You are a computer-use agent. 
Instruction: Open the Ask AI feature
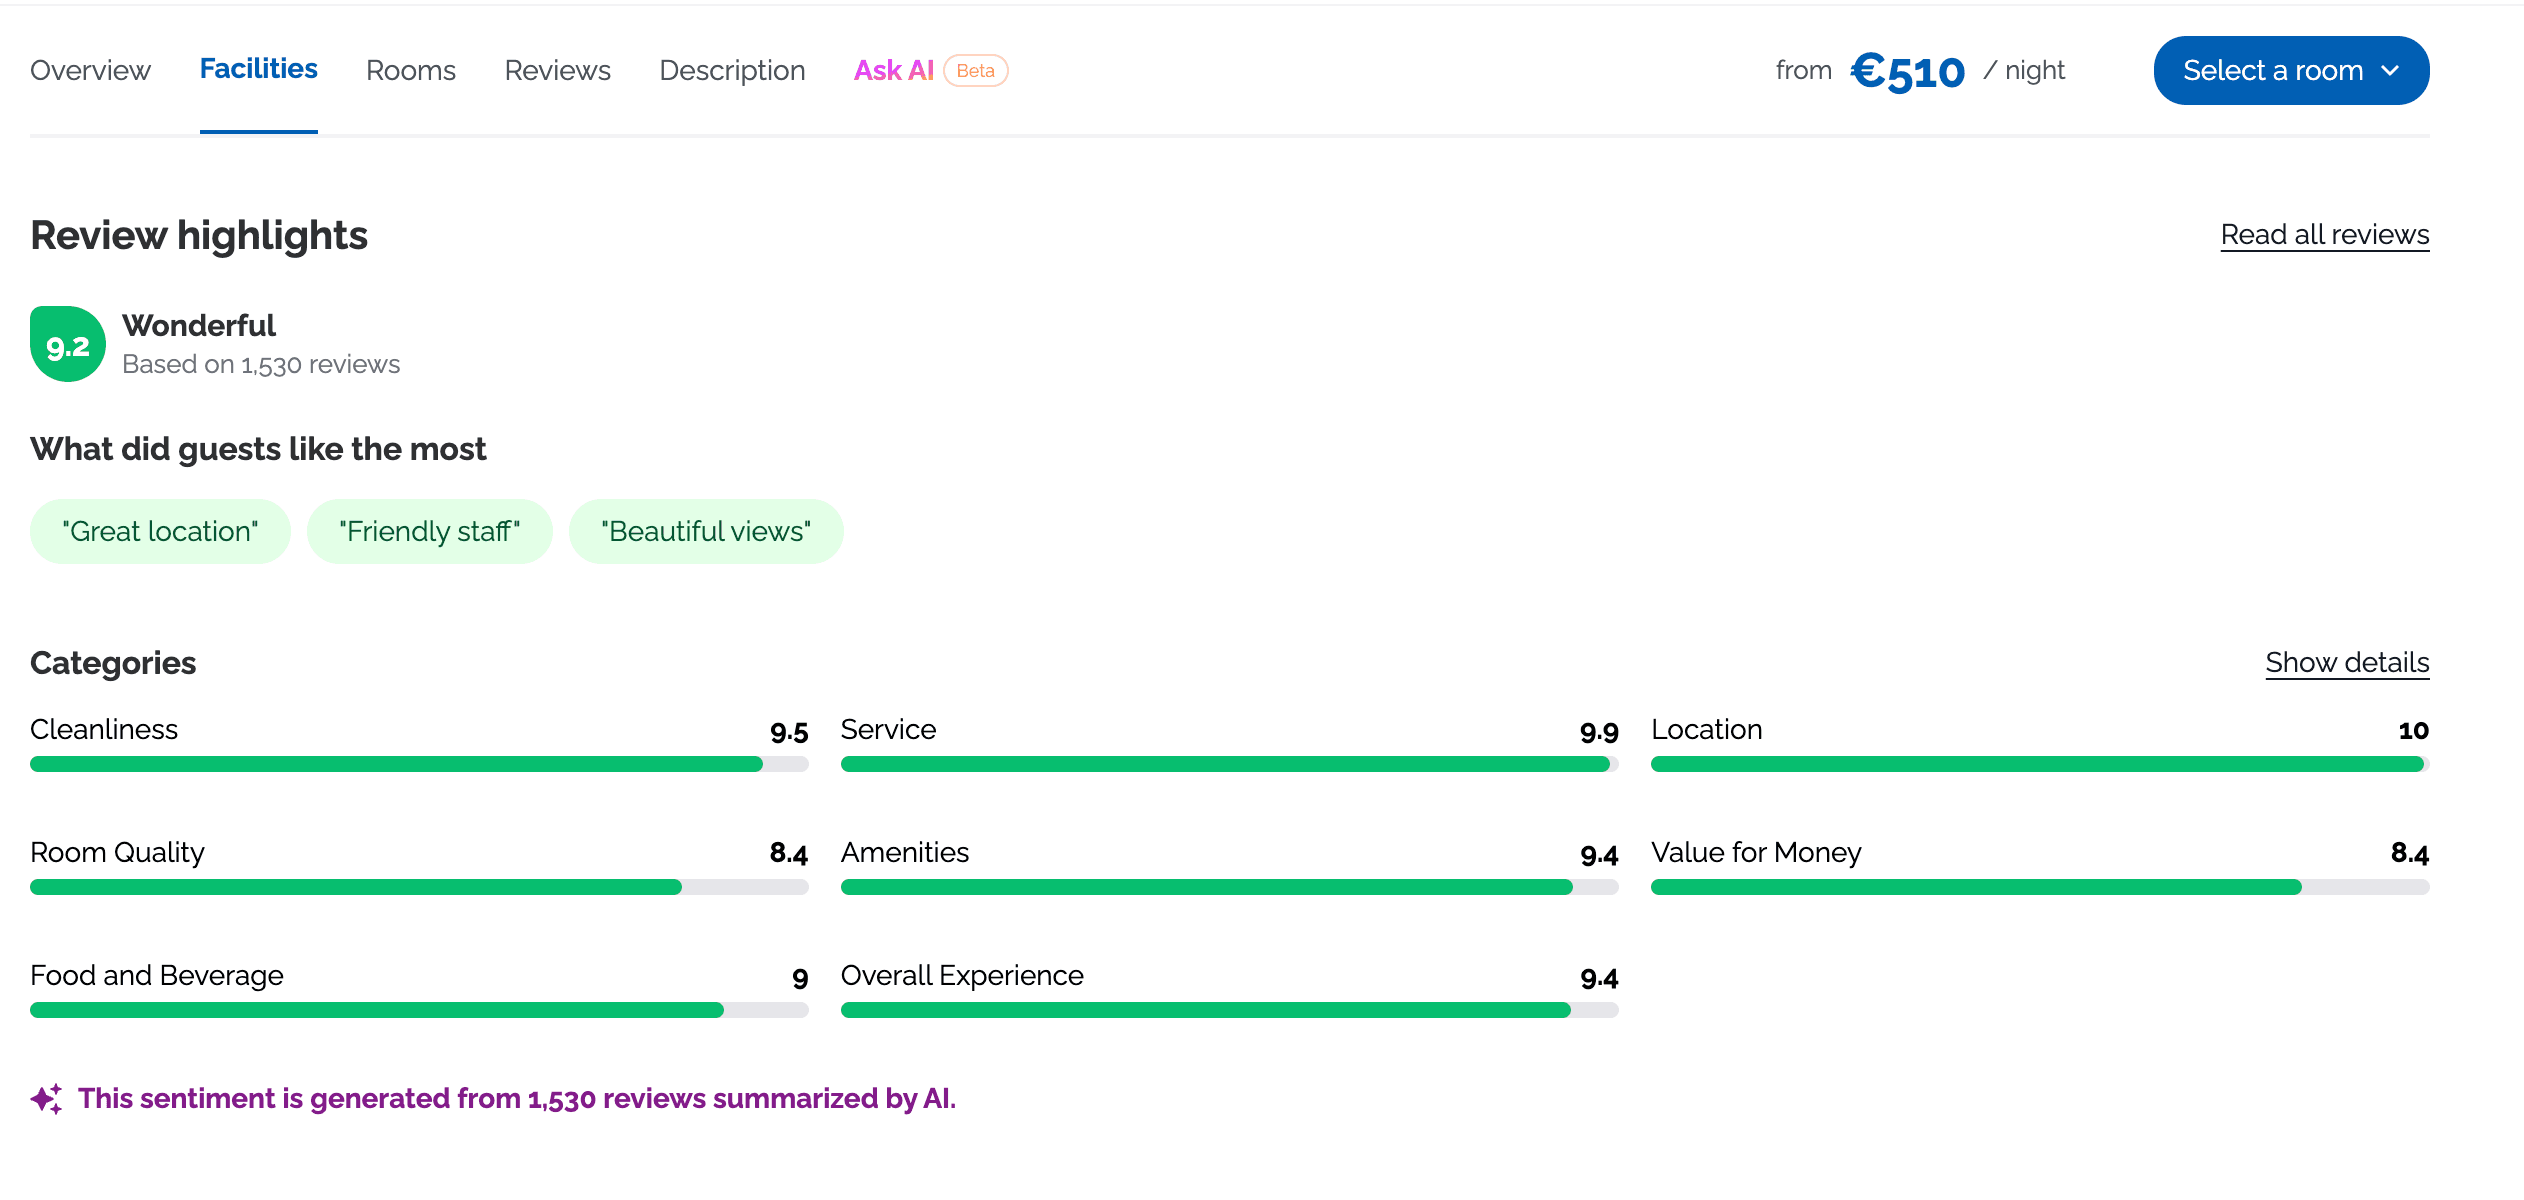pyautogui.click(x=894, y=70)
